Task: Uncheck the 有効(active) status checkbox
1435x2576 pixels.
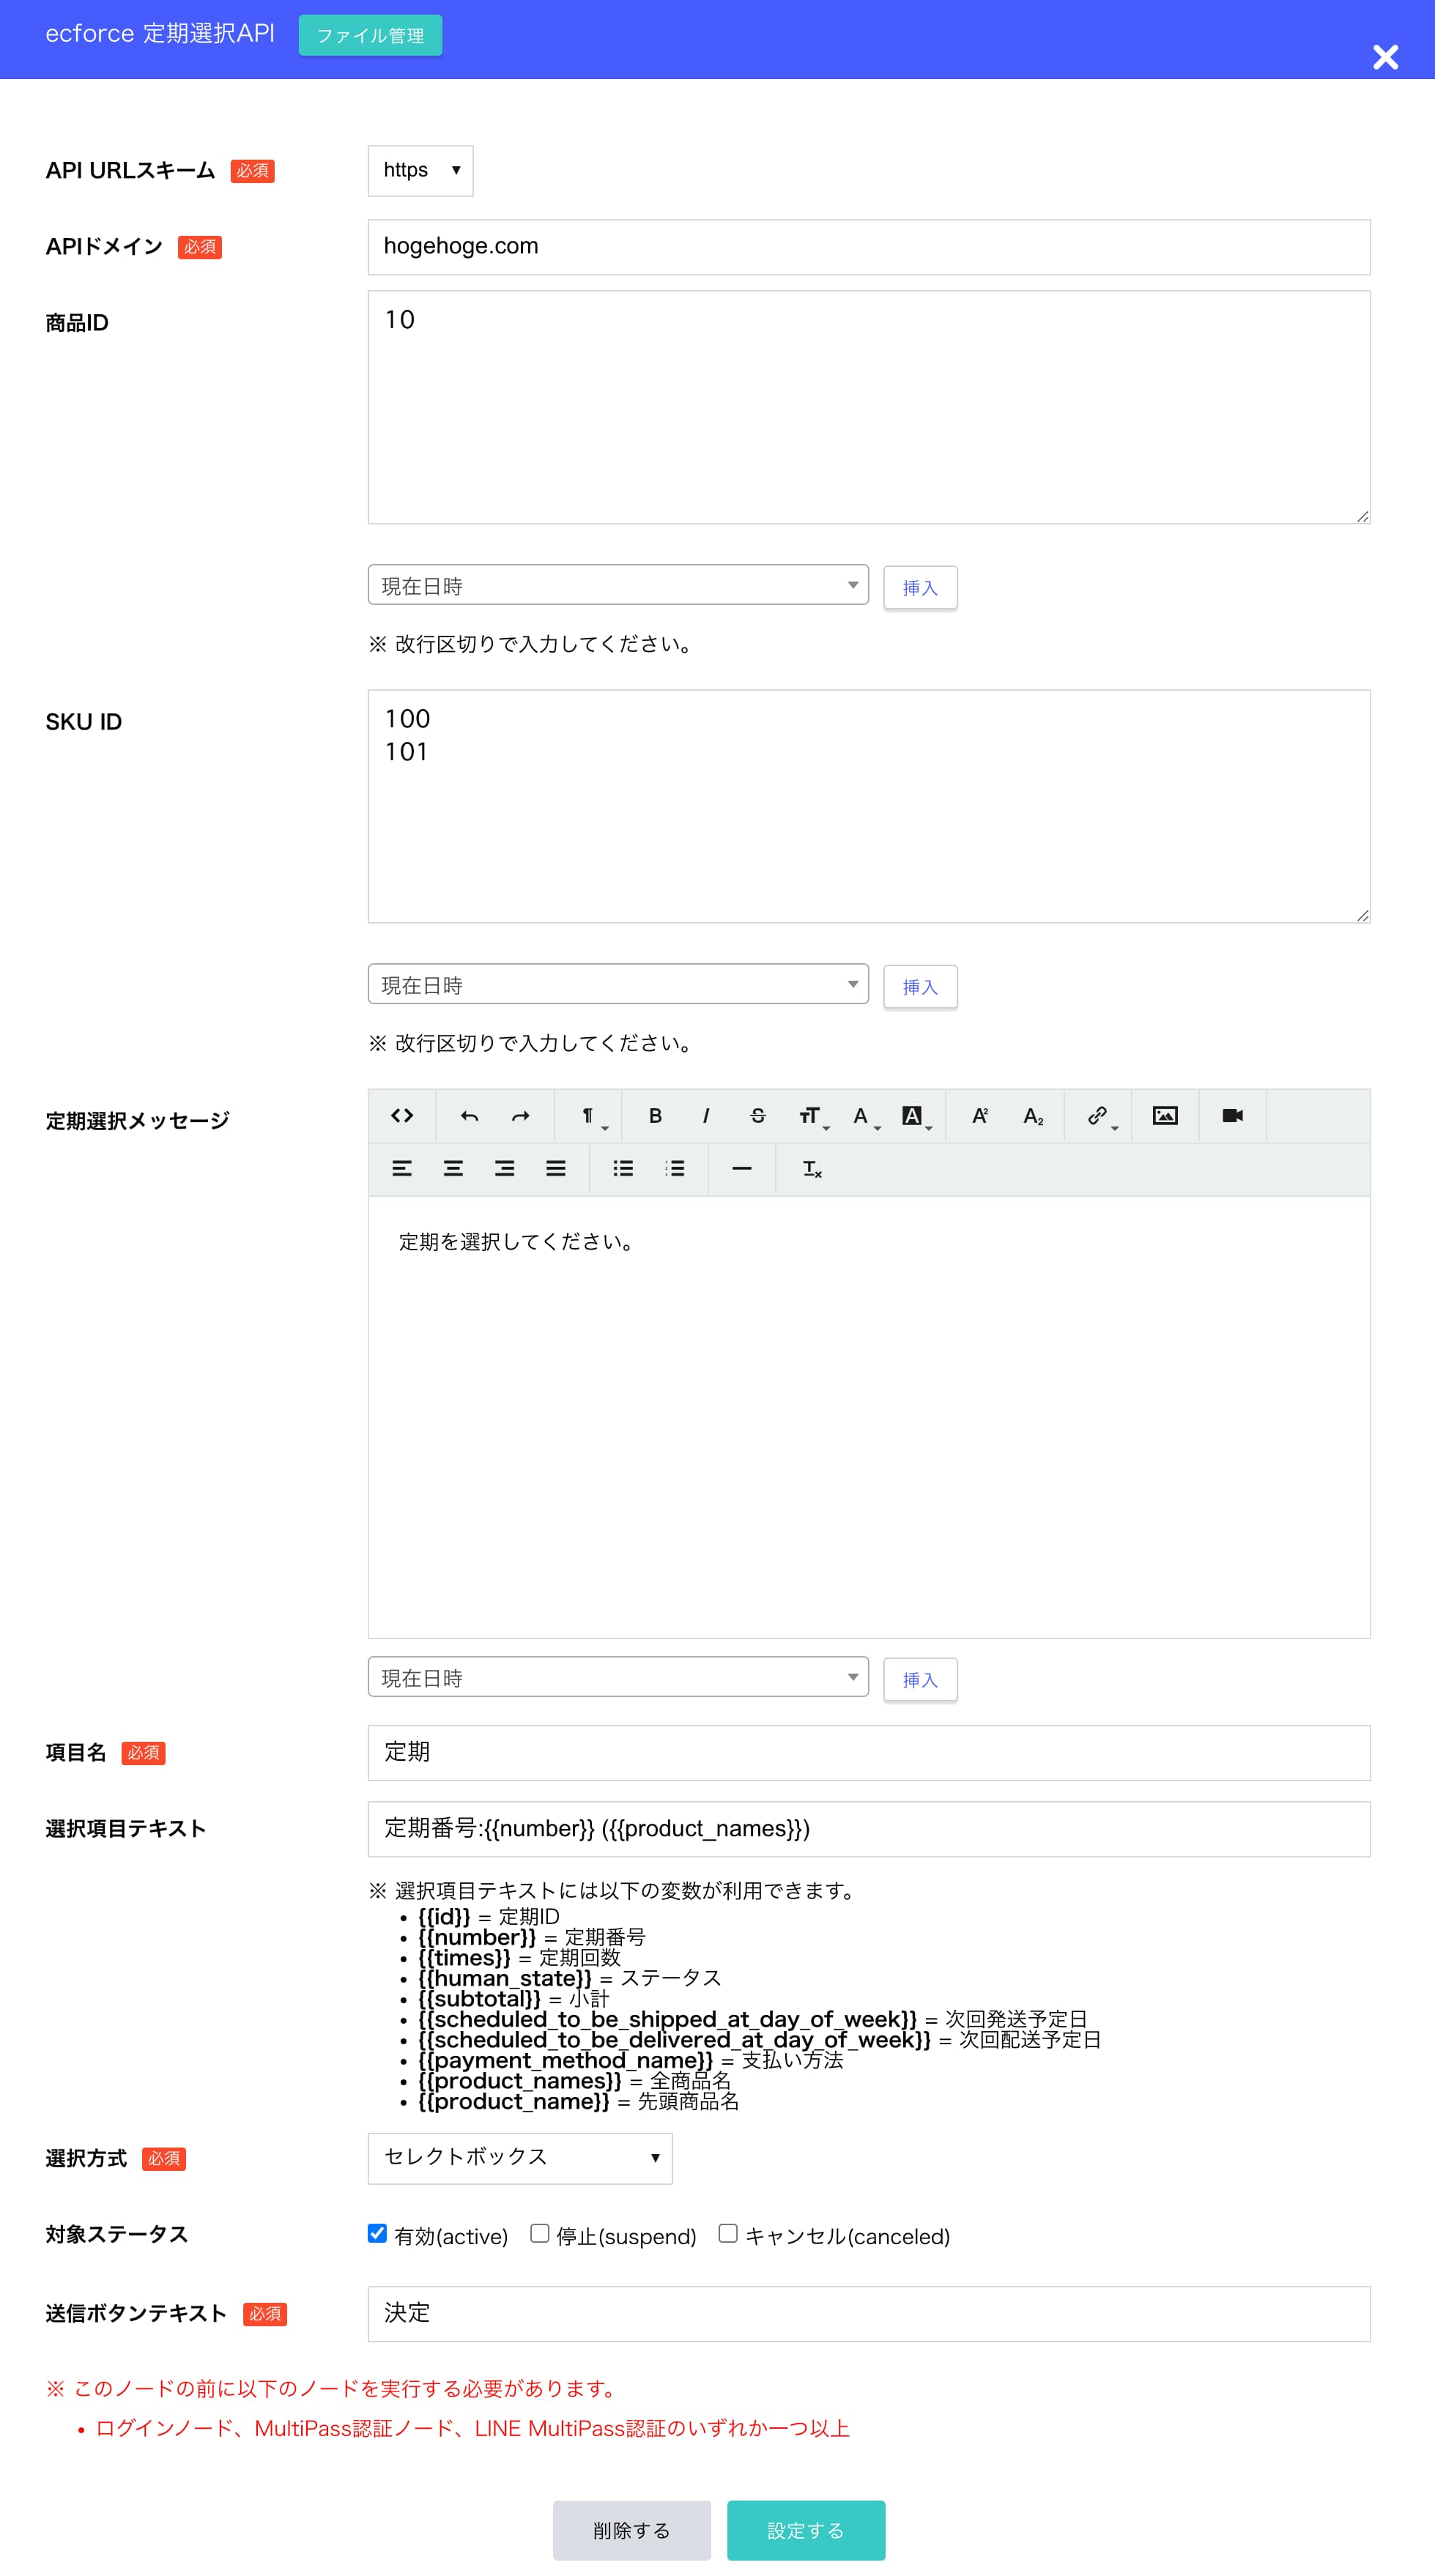Action: [378, 2235]
